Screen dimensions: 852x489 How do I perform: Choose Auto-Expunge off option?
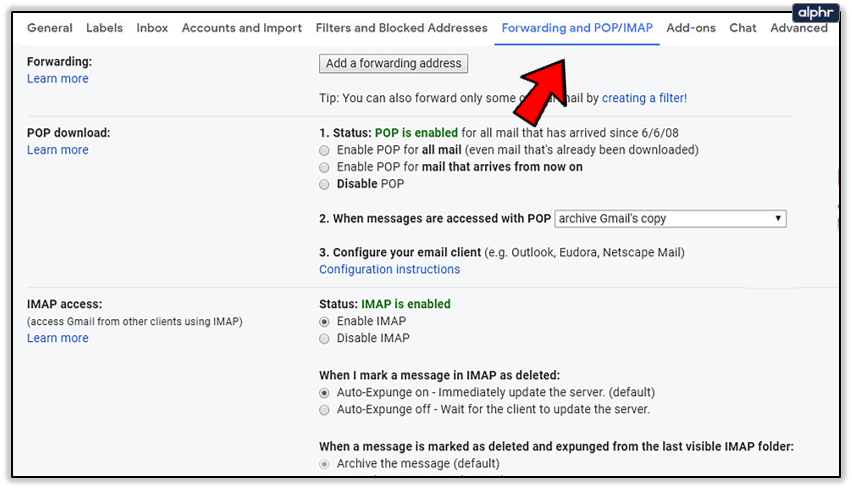pyautogui.click(x=324, y=410)
